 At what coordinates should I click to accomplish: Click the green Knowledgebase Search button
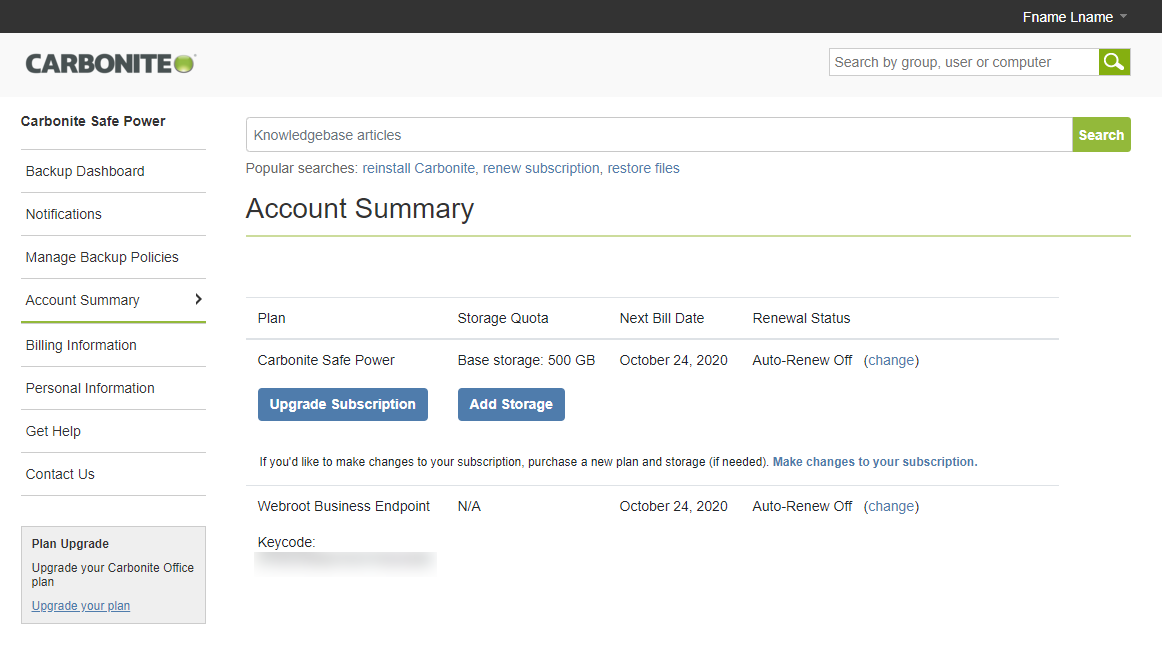tap(1101, 135)
